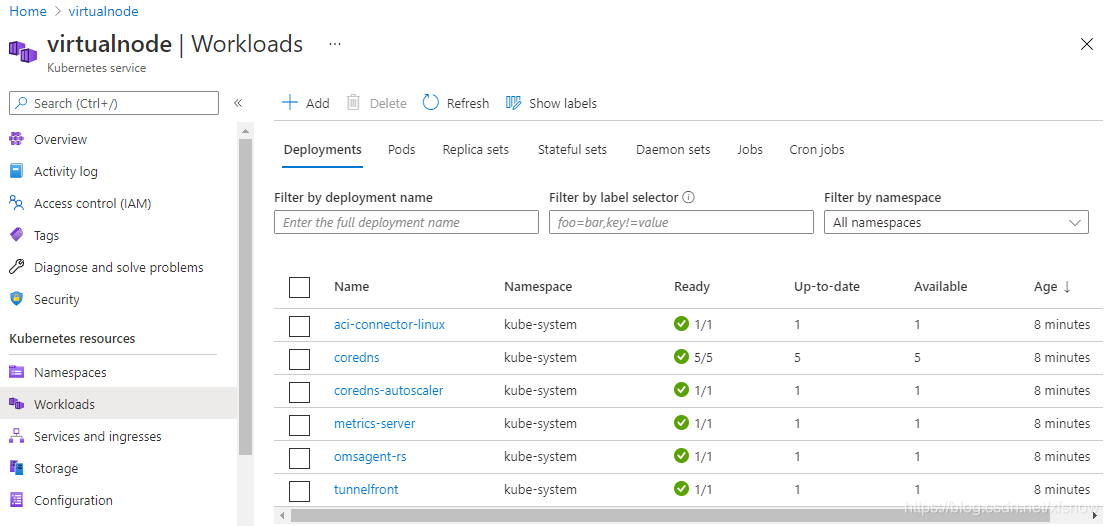Click the Namespaces icon in sidebar
Viewport: 1109px width, 526px height.
click(x=16, y=372)
